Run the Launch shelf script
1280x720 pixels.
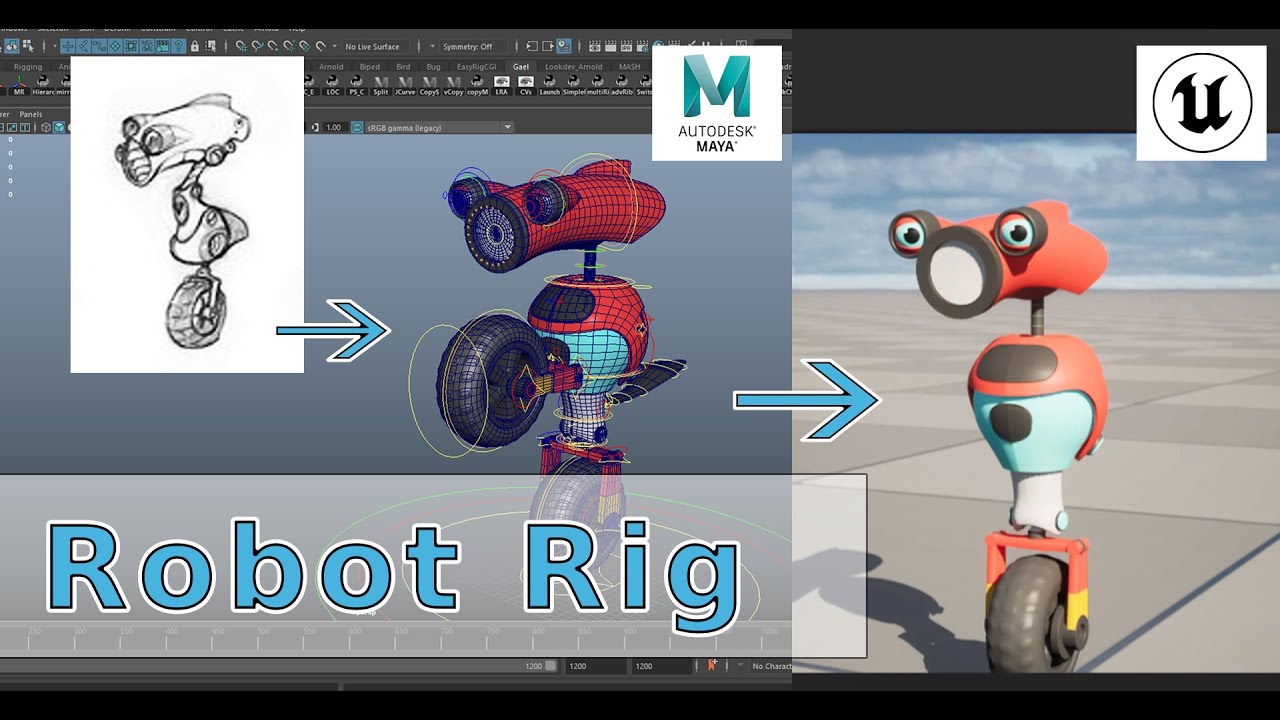pyautogui.click(x=550, y=85)
